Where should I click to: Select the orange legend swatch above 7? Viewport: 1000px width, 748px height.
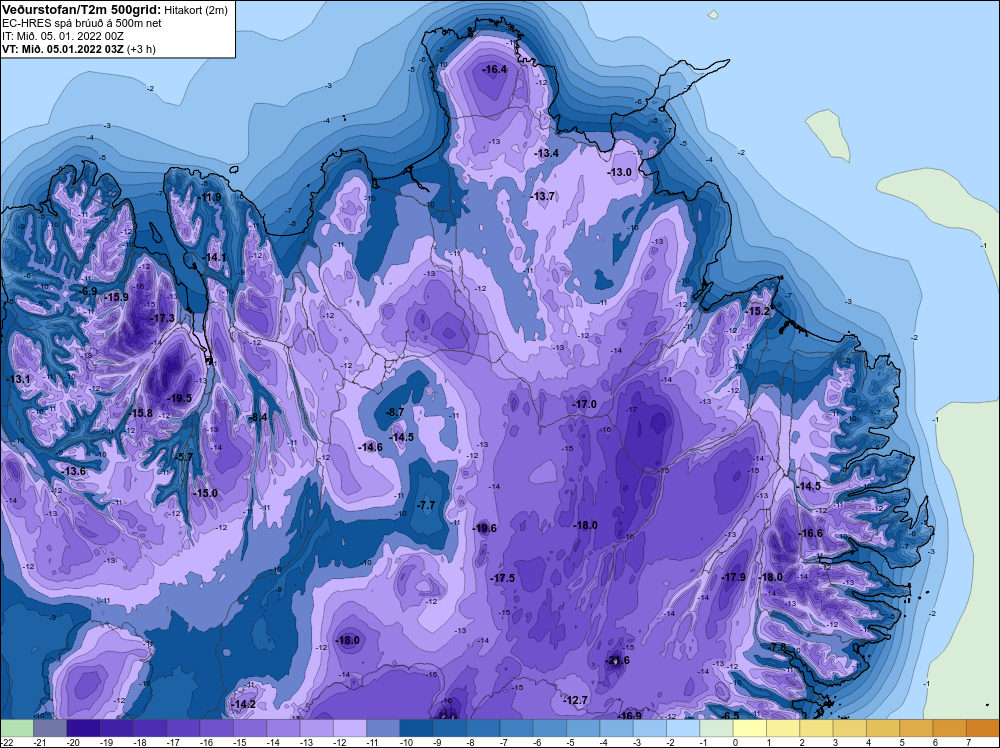(983, 728)
